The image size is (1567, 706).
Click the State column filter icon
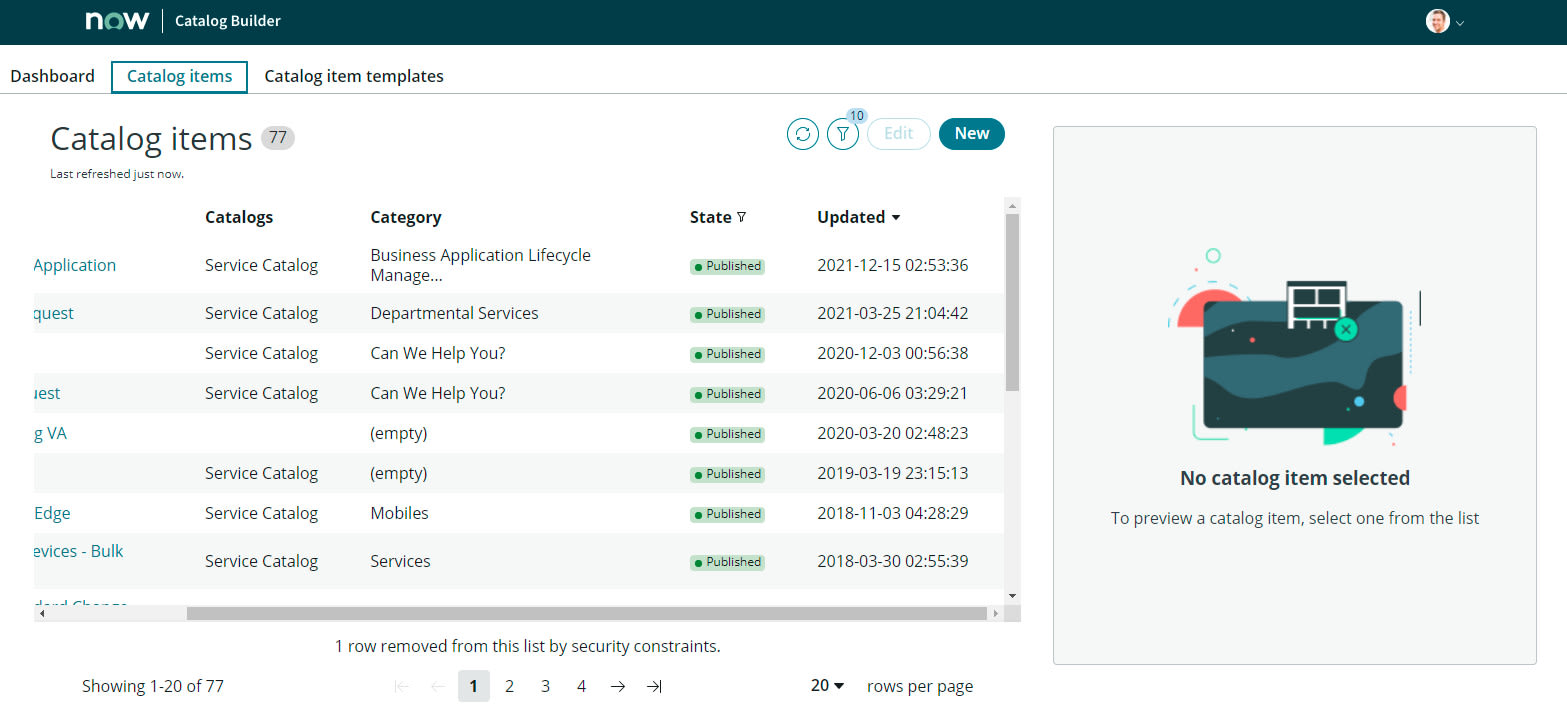tap(741, 217)
